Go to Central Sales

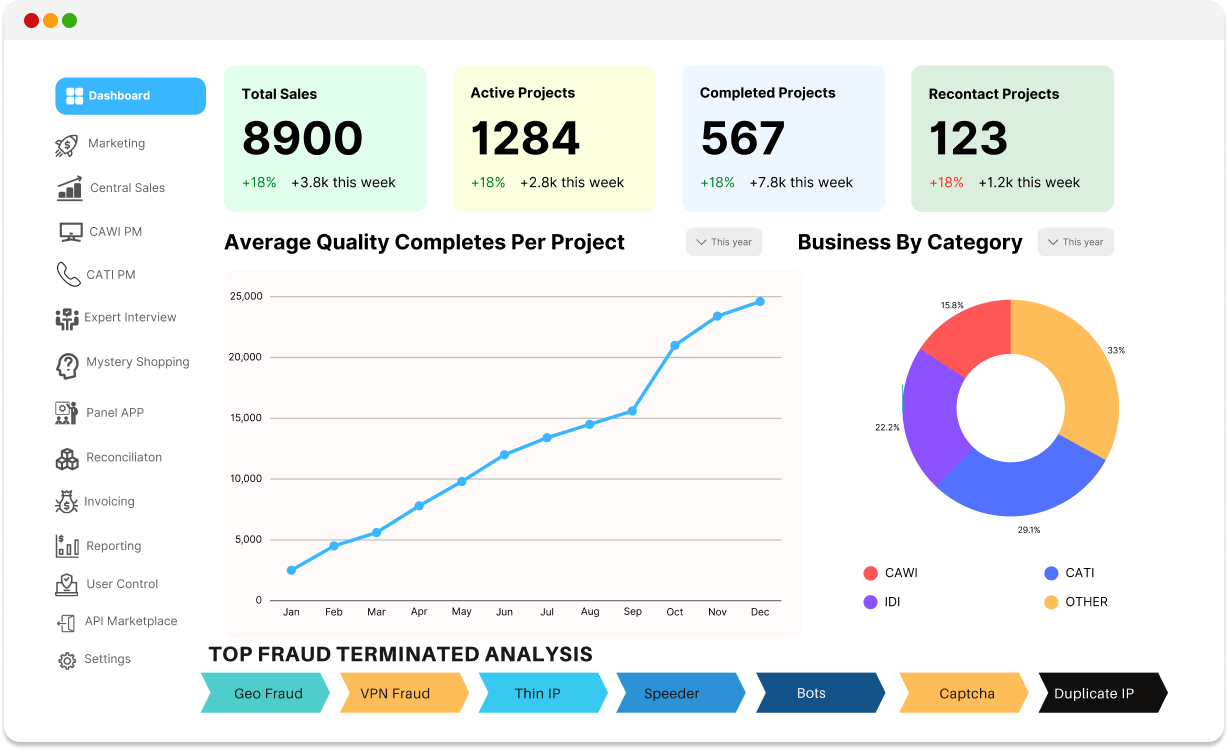pos(127,188)
